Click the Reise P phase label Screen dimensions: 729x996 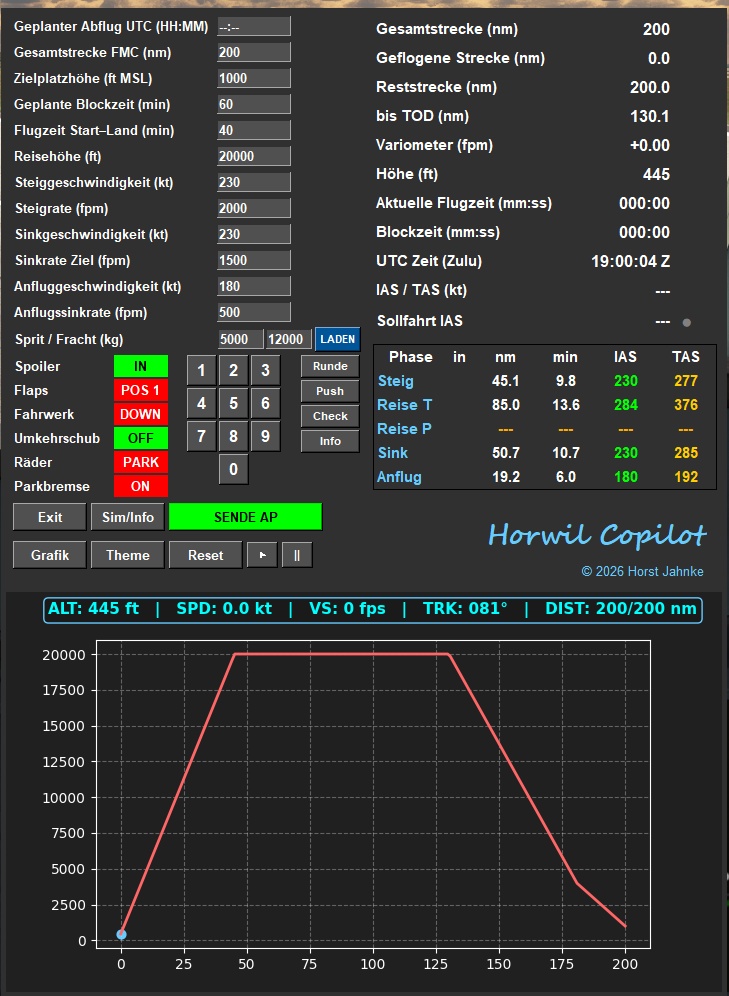[405, 429]
